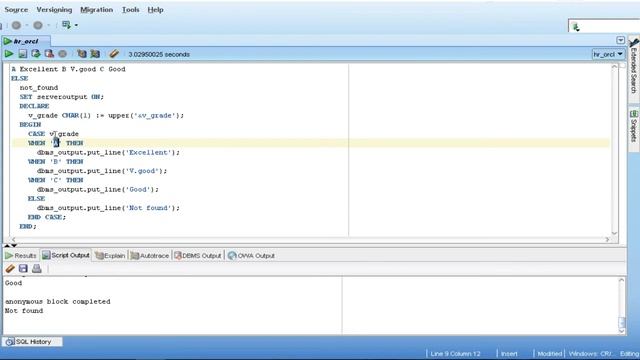Open the Versioning menu
This screenshot has width=640, height=360.
(x=54, y=9)
